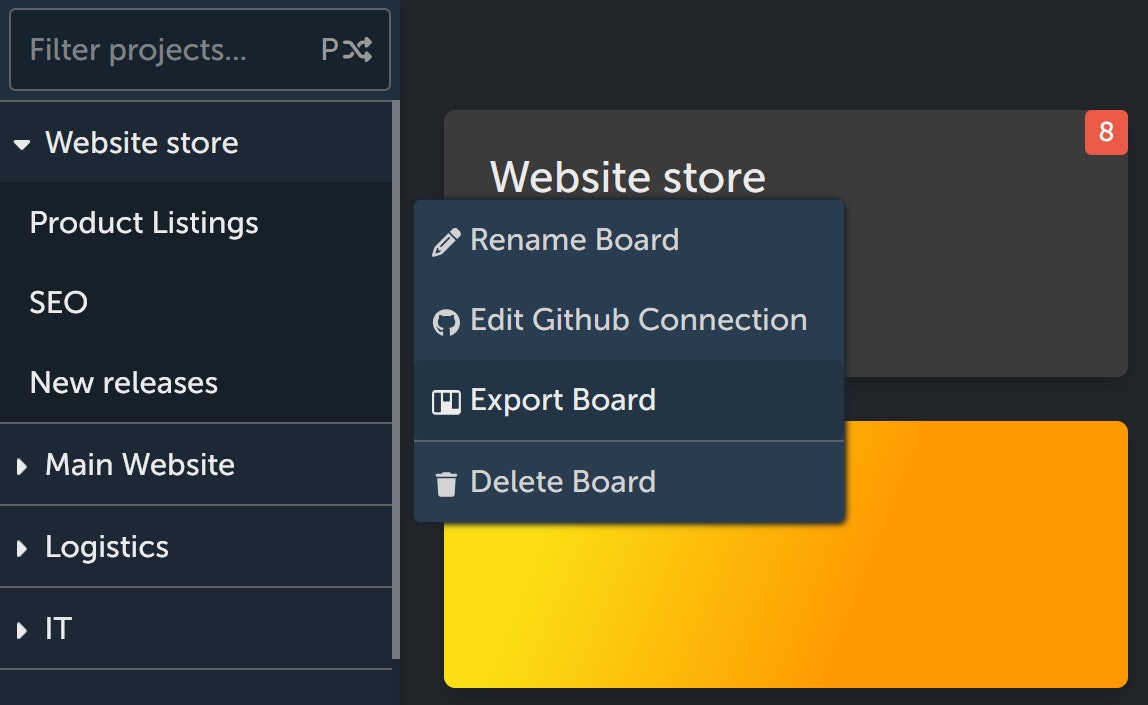Expand the Logistics project
Image resolution: width=1148 pixels, height=705 pixels.
(x=22, y=548)
